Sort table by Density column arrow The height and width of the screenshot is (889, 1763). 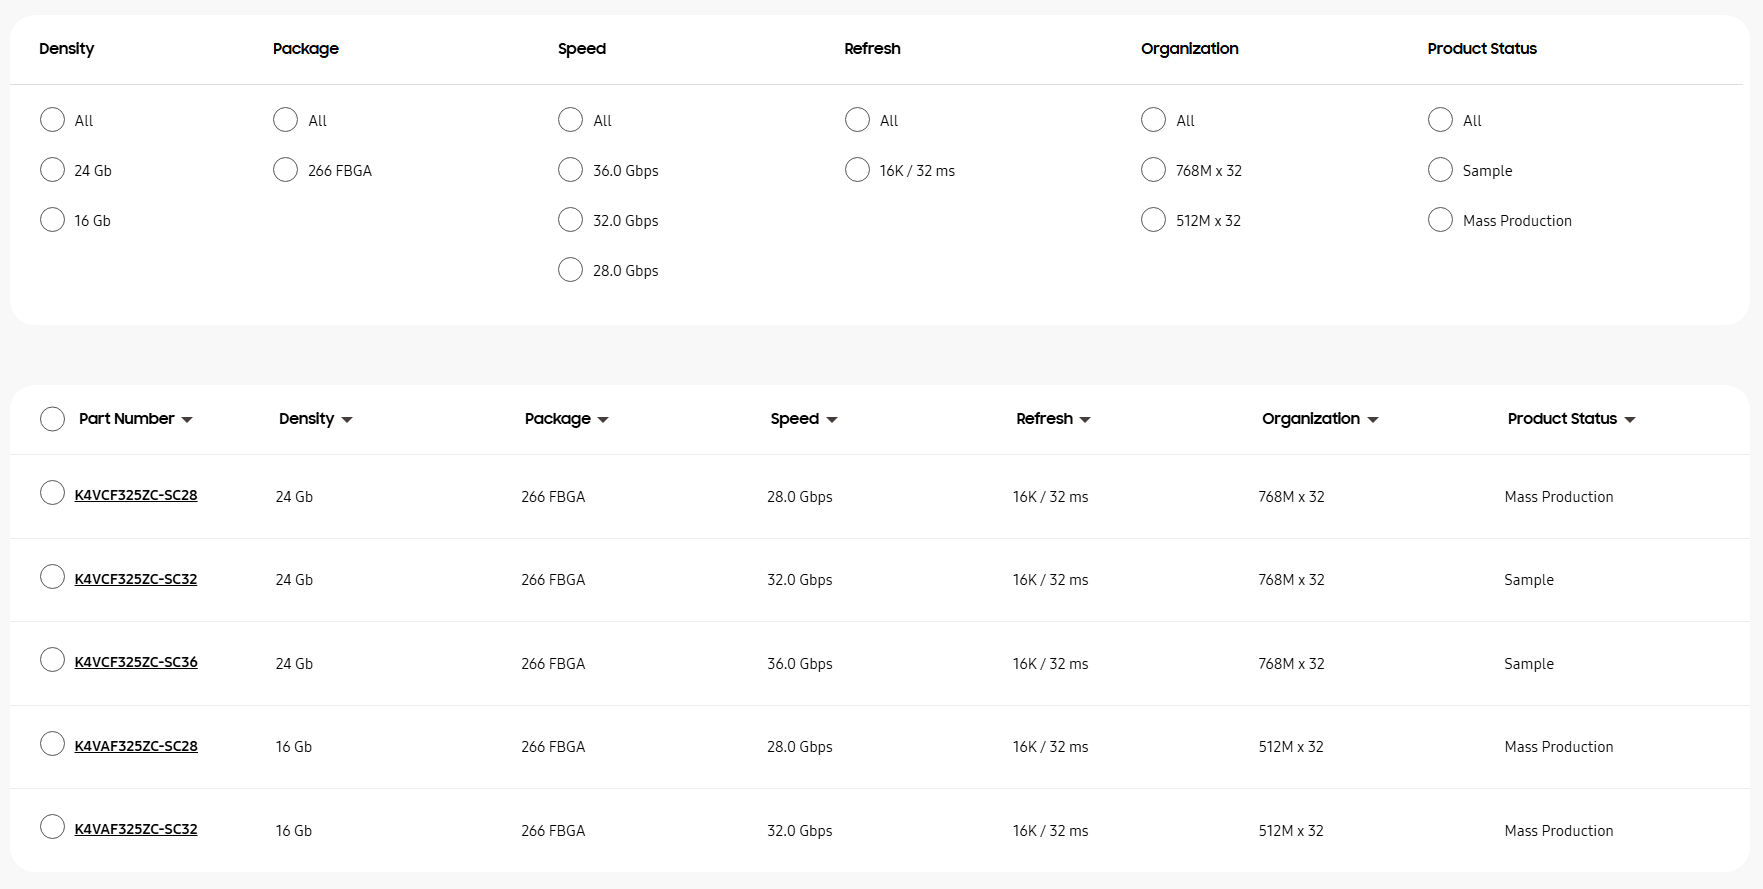click(346, 420)
